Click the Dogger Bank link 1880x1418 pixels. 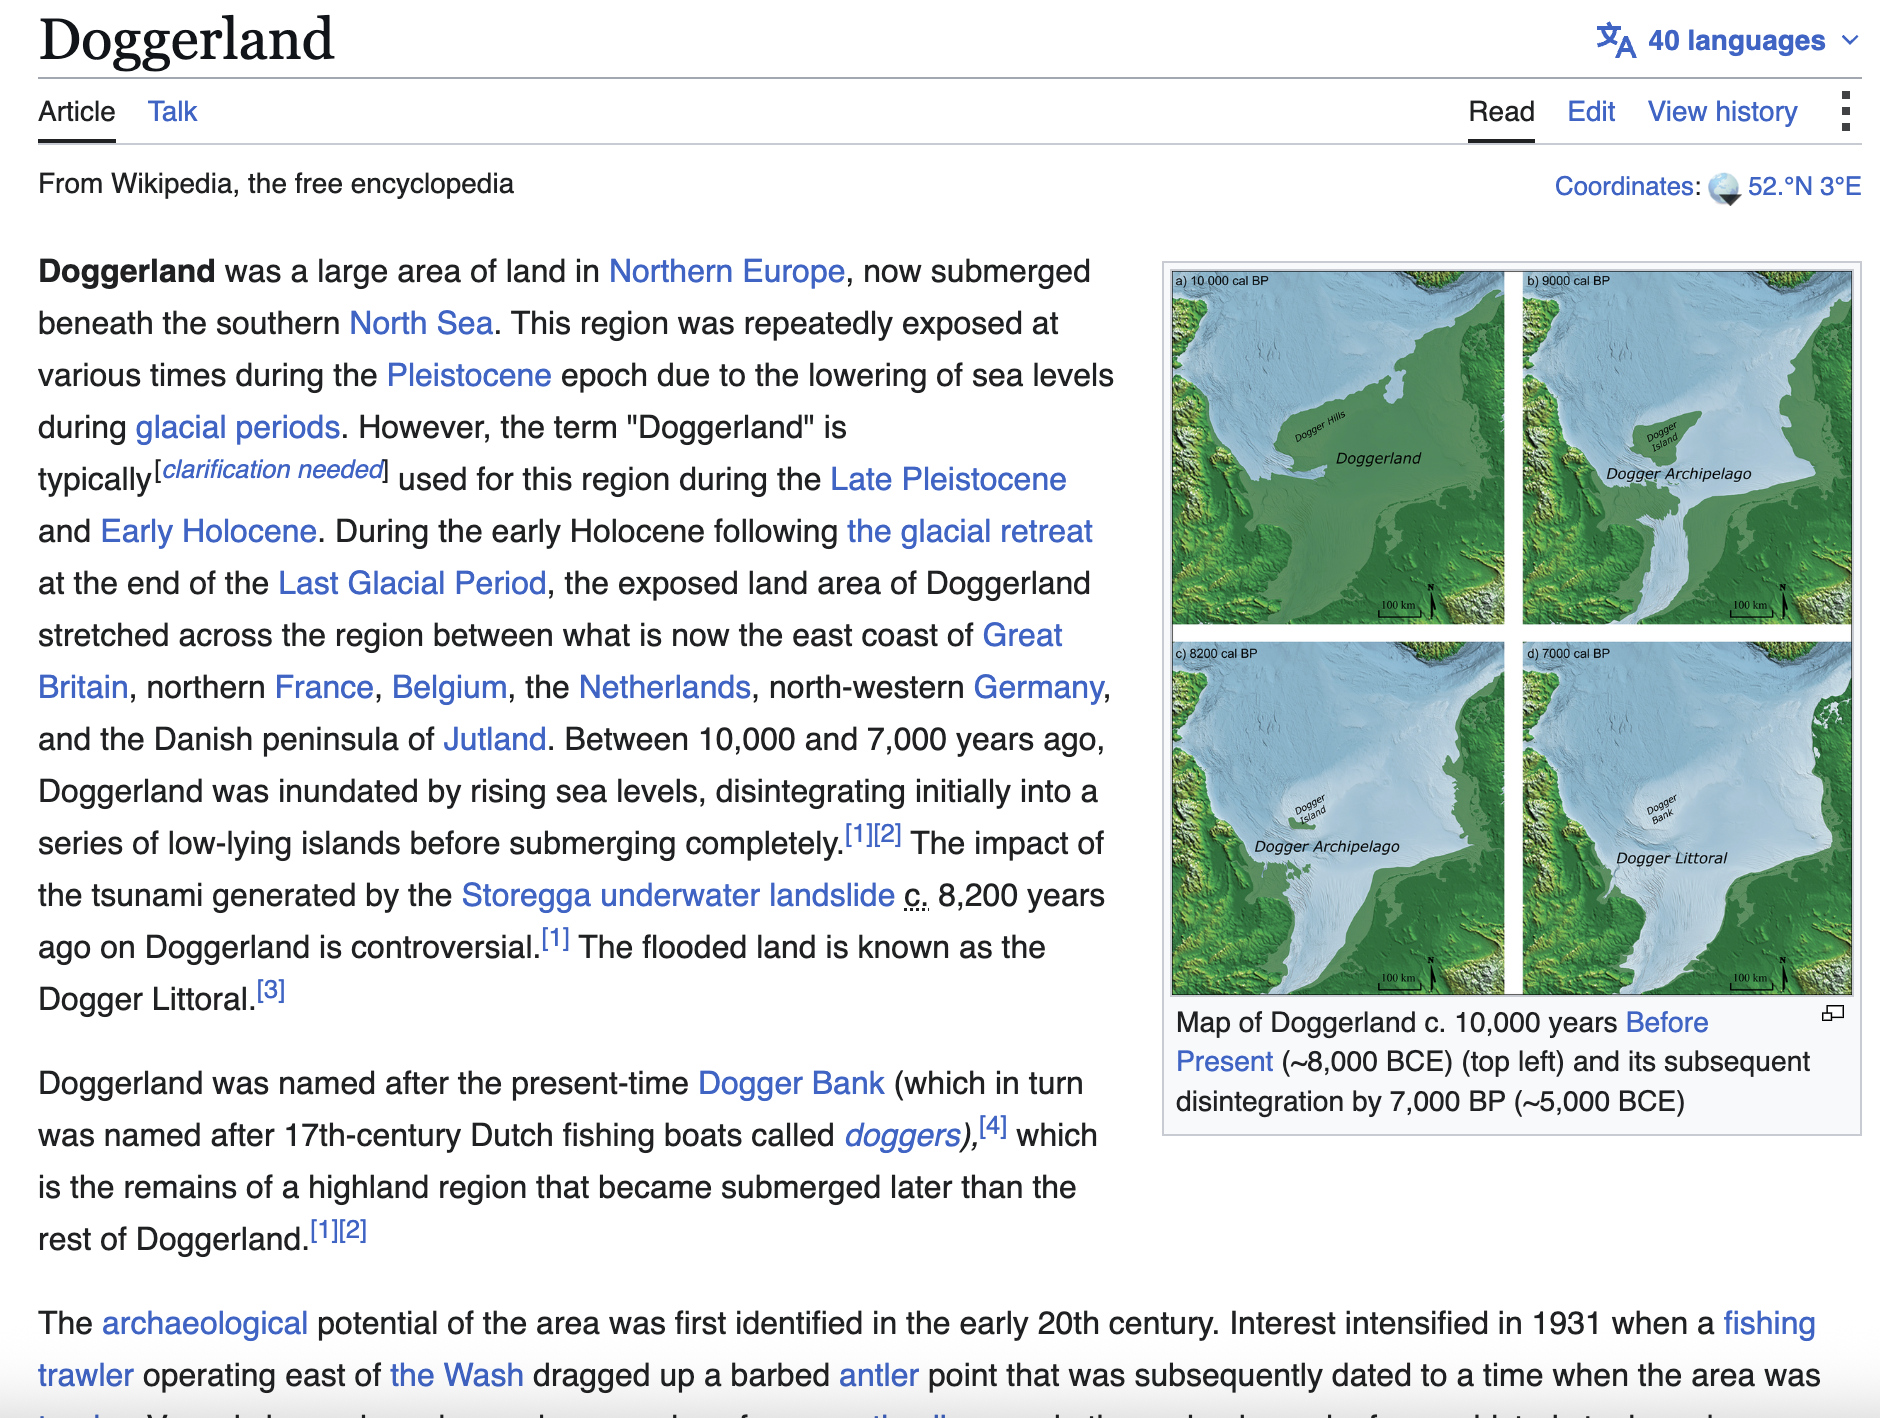tap(791, 1083)
